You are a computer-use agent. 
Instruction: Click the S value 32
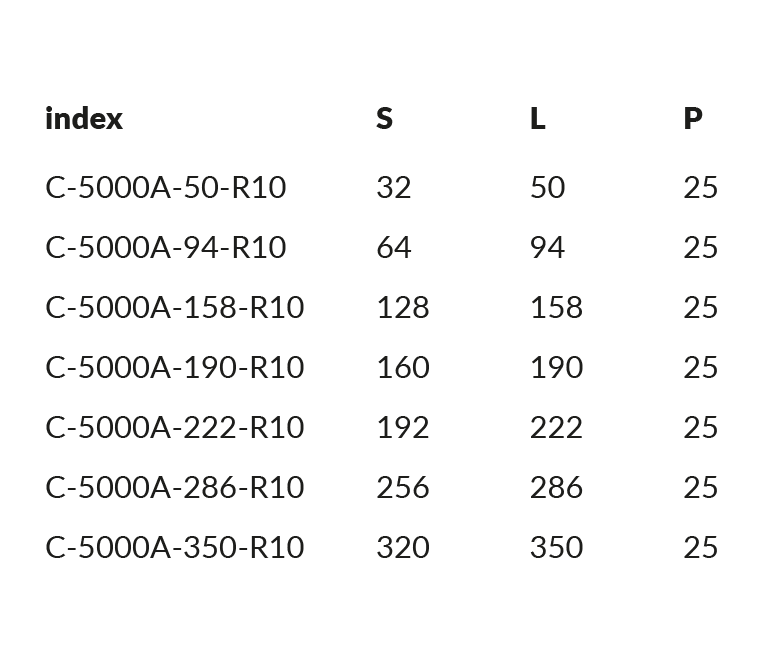[394, 188]
